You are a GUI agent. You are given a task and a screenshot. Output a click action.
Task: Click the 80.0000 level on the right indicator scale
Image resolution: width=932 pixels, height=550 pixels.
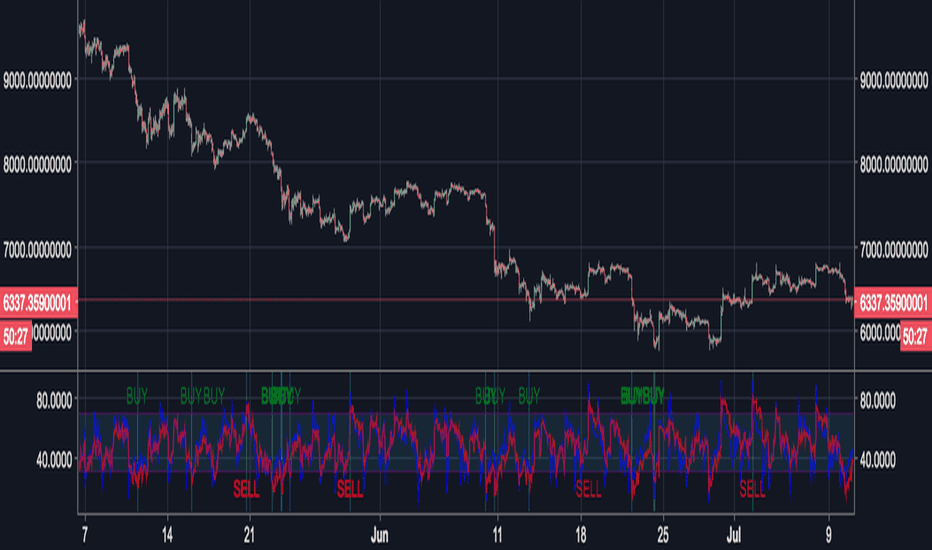(x=877, y=401)
